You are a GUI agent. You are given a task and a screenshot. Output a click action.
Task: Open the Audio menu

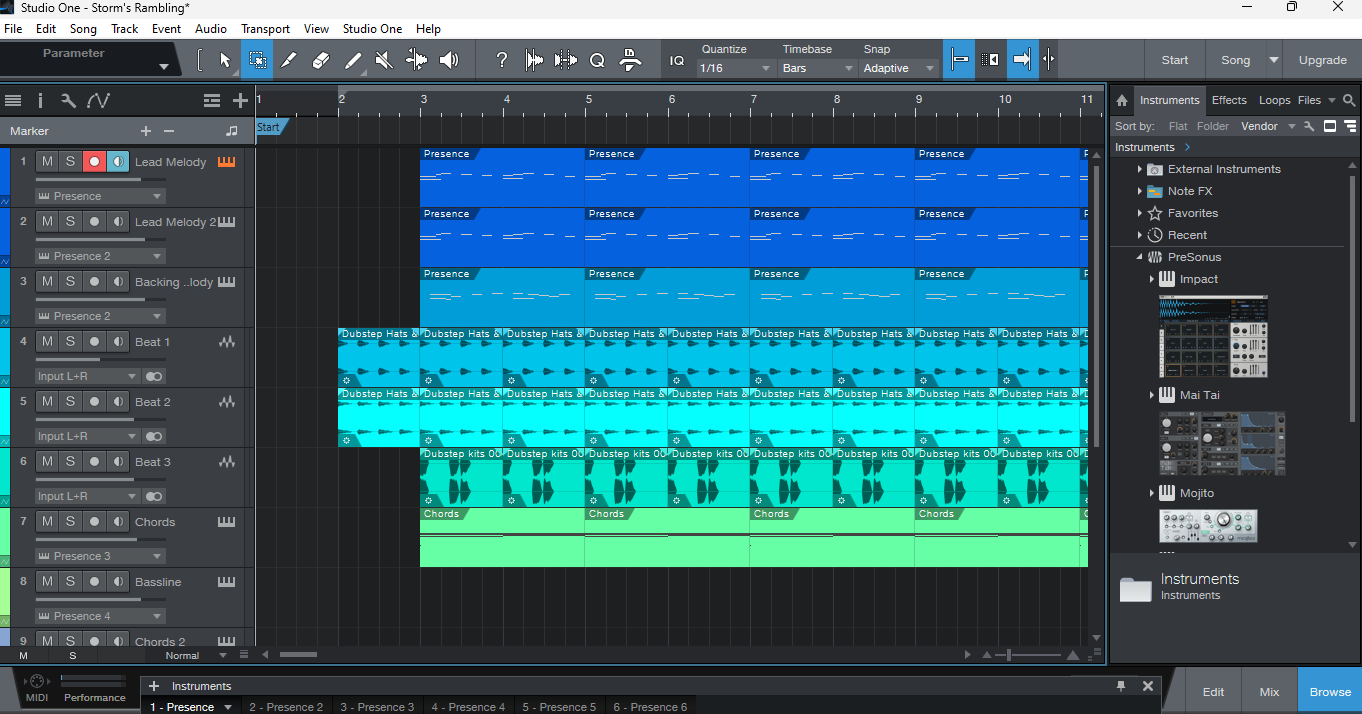pyautogui.click(x=211, y=29)
